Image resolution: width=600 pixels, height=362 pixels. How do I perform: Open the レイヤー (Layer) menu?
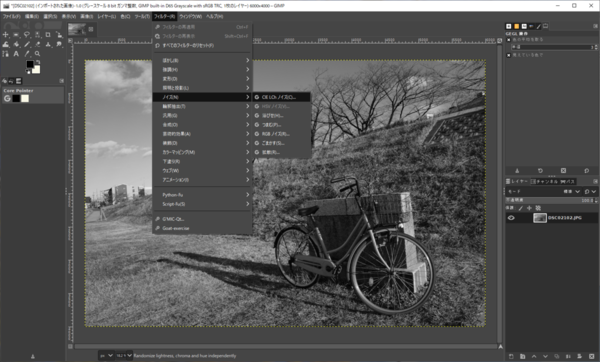[107, 16]
